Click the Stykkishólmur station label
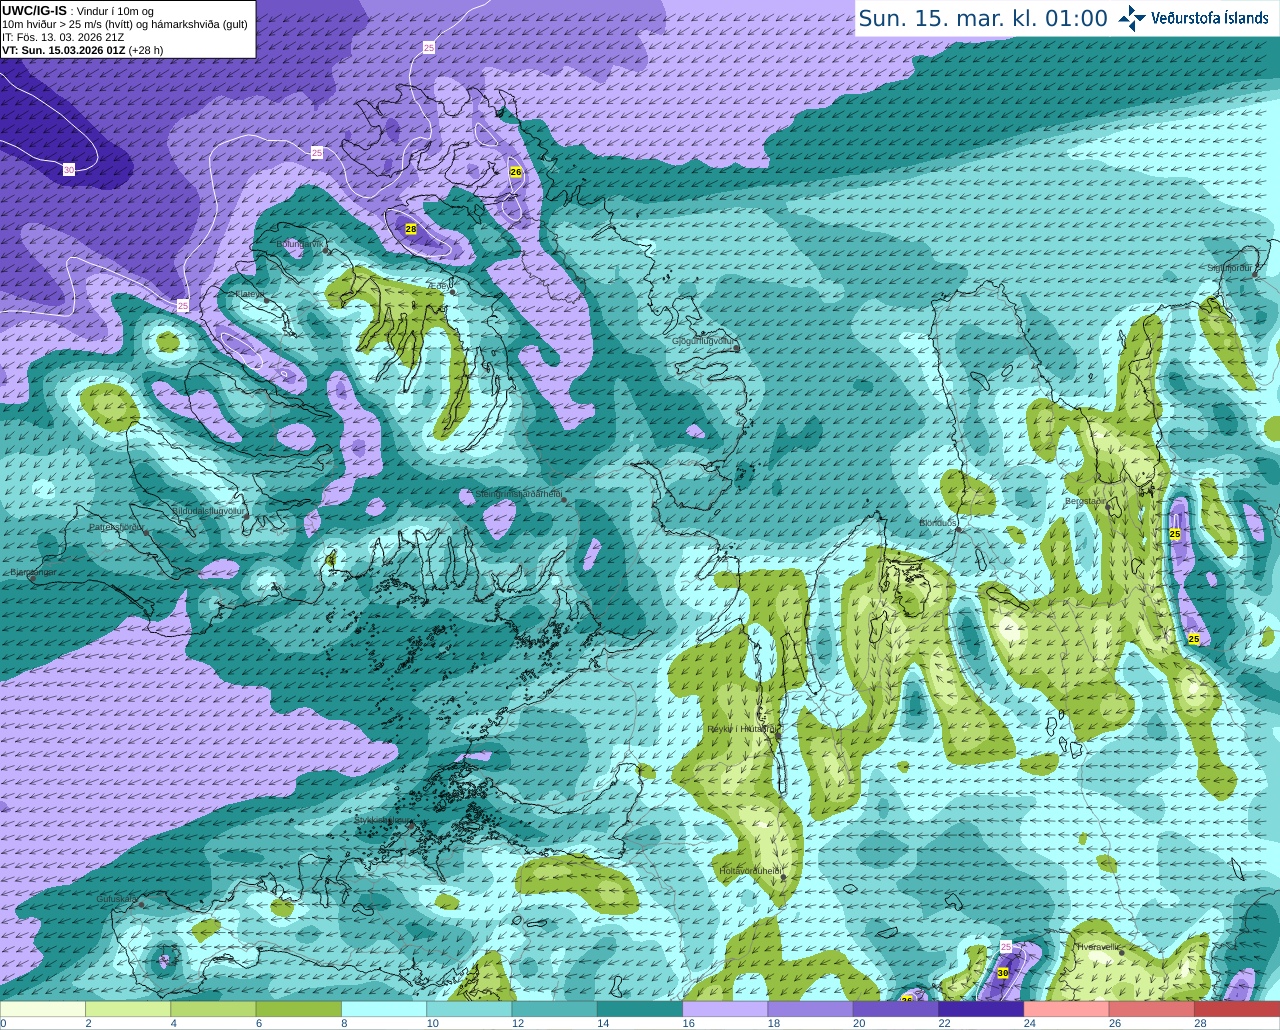 click(384, 820)
